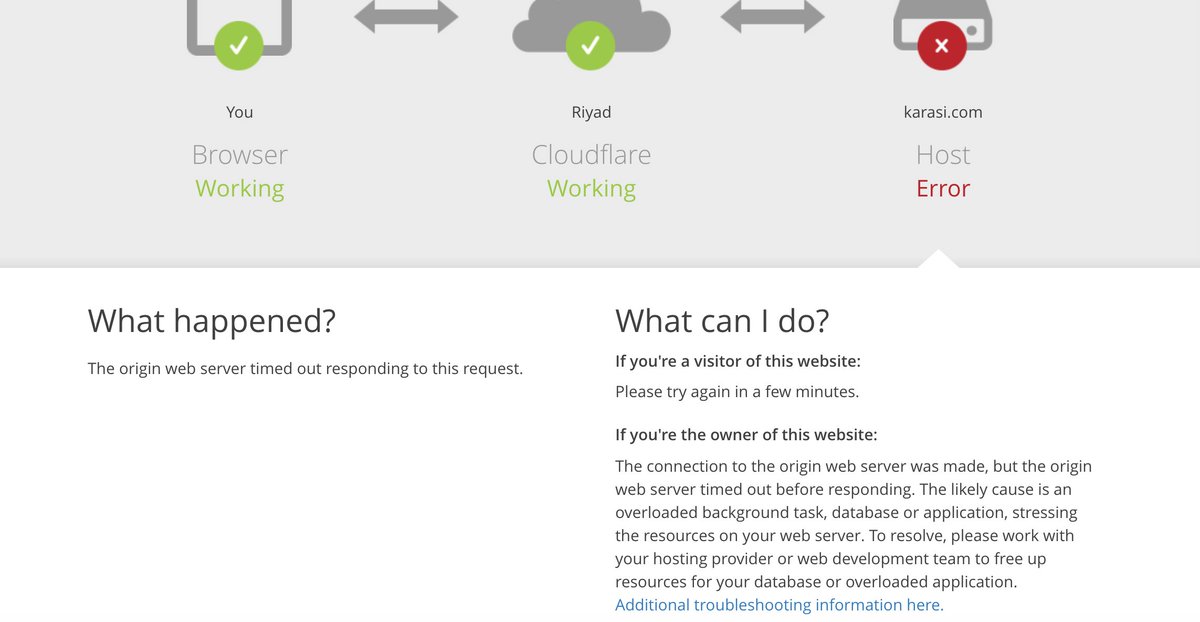Click the Cloudflare "Working" status
This screenshot has width=1200, height=622.
[591, 189]
